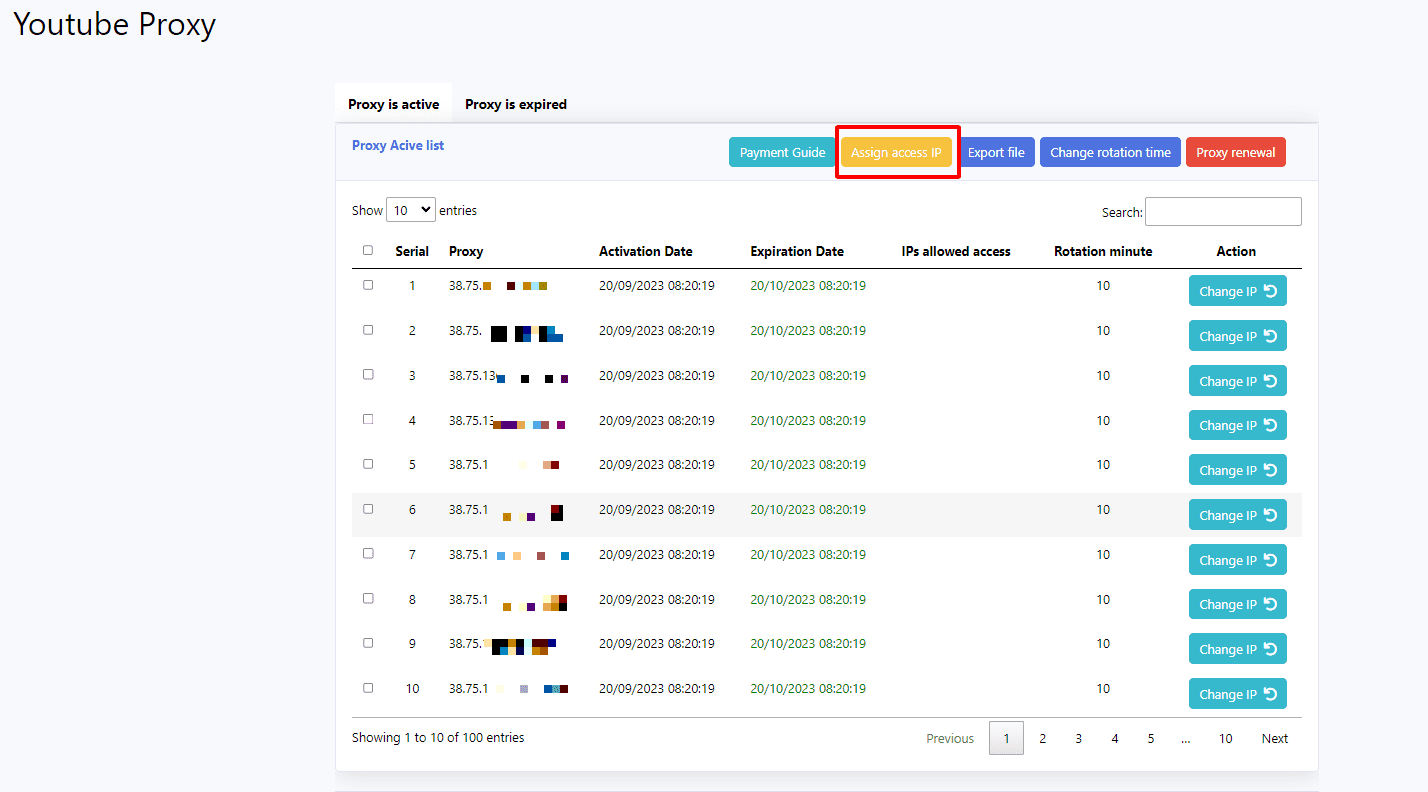Click the proxy address in serial 9 row
The height and width of the screenshot is (792, 1428).
tap(503, 644)
